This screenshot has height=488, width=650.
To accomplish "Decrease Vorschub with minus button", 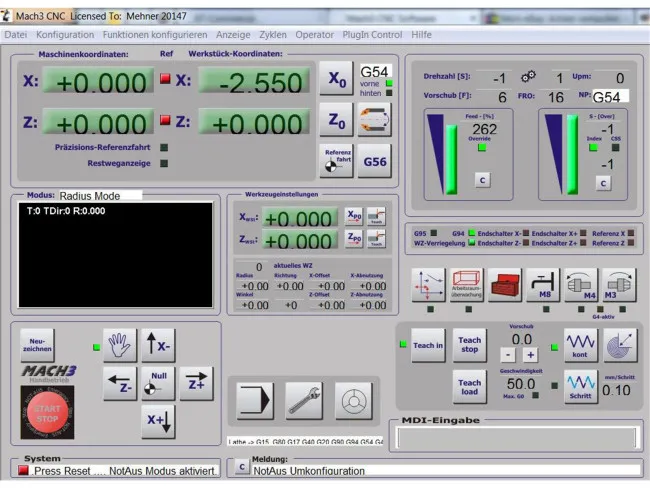I will pos(508,354).
